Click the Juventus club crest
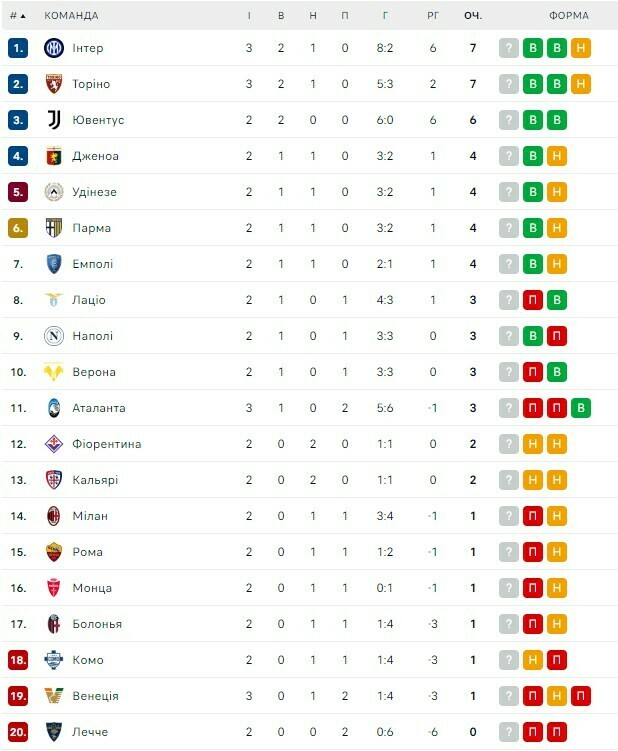 pos(54,120)
